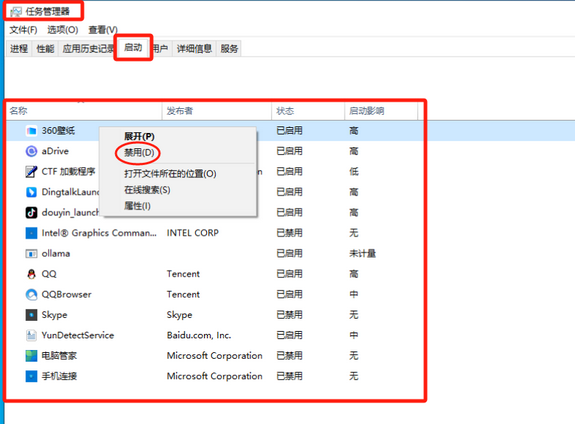Switch to the 用户 tab
575x424 pixels.
click(160, 49)
